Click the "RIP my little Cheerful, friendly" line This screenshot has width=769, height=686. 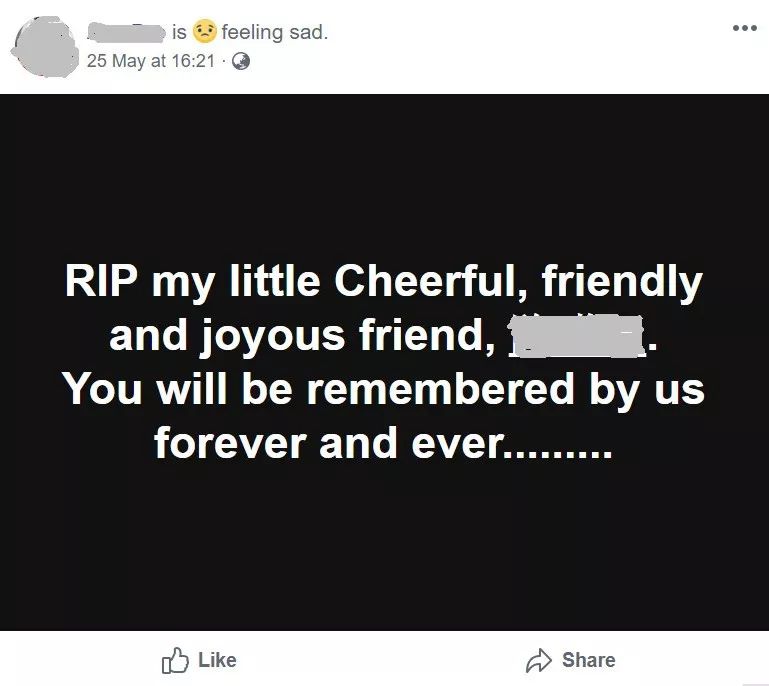(x=384, y=283)
